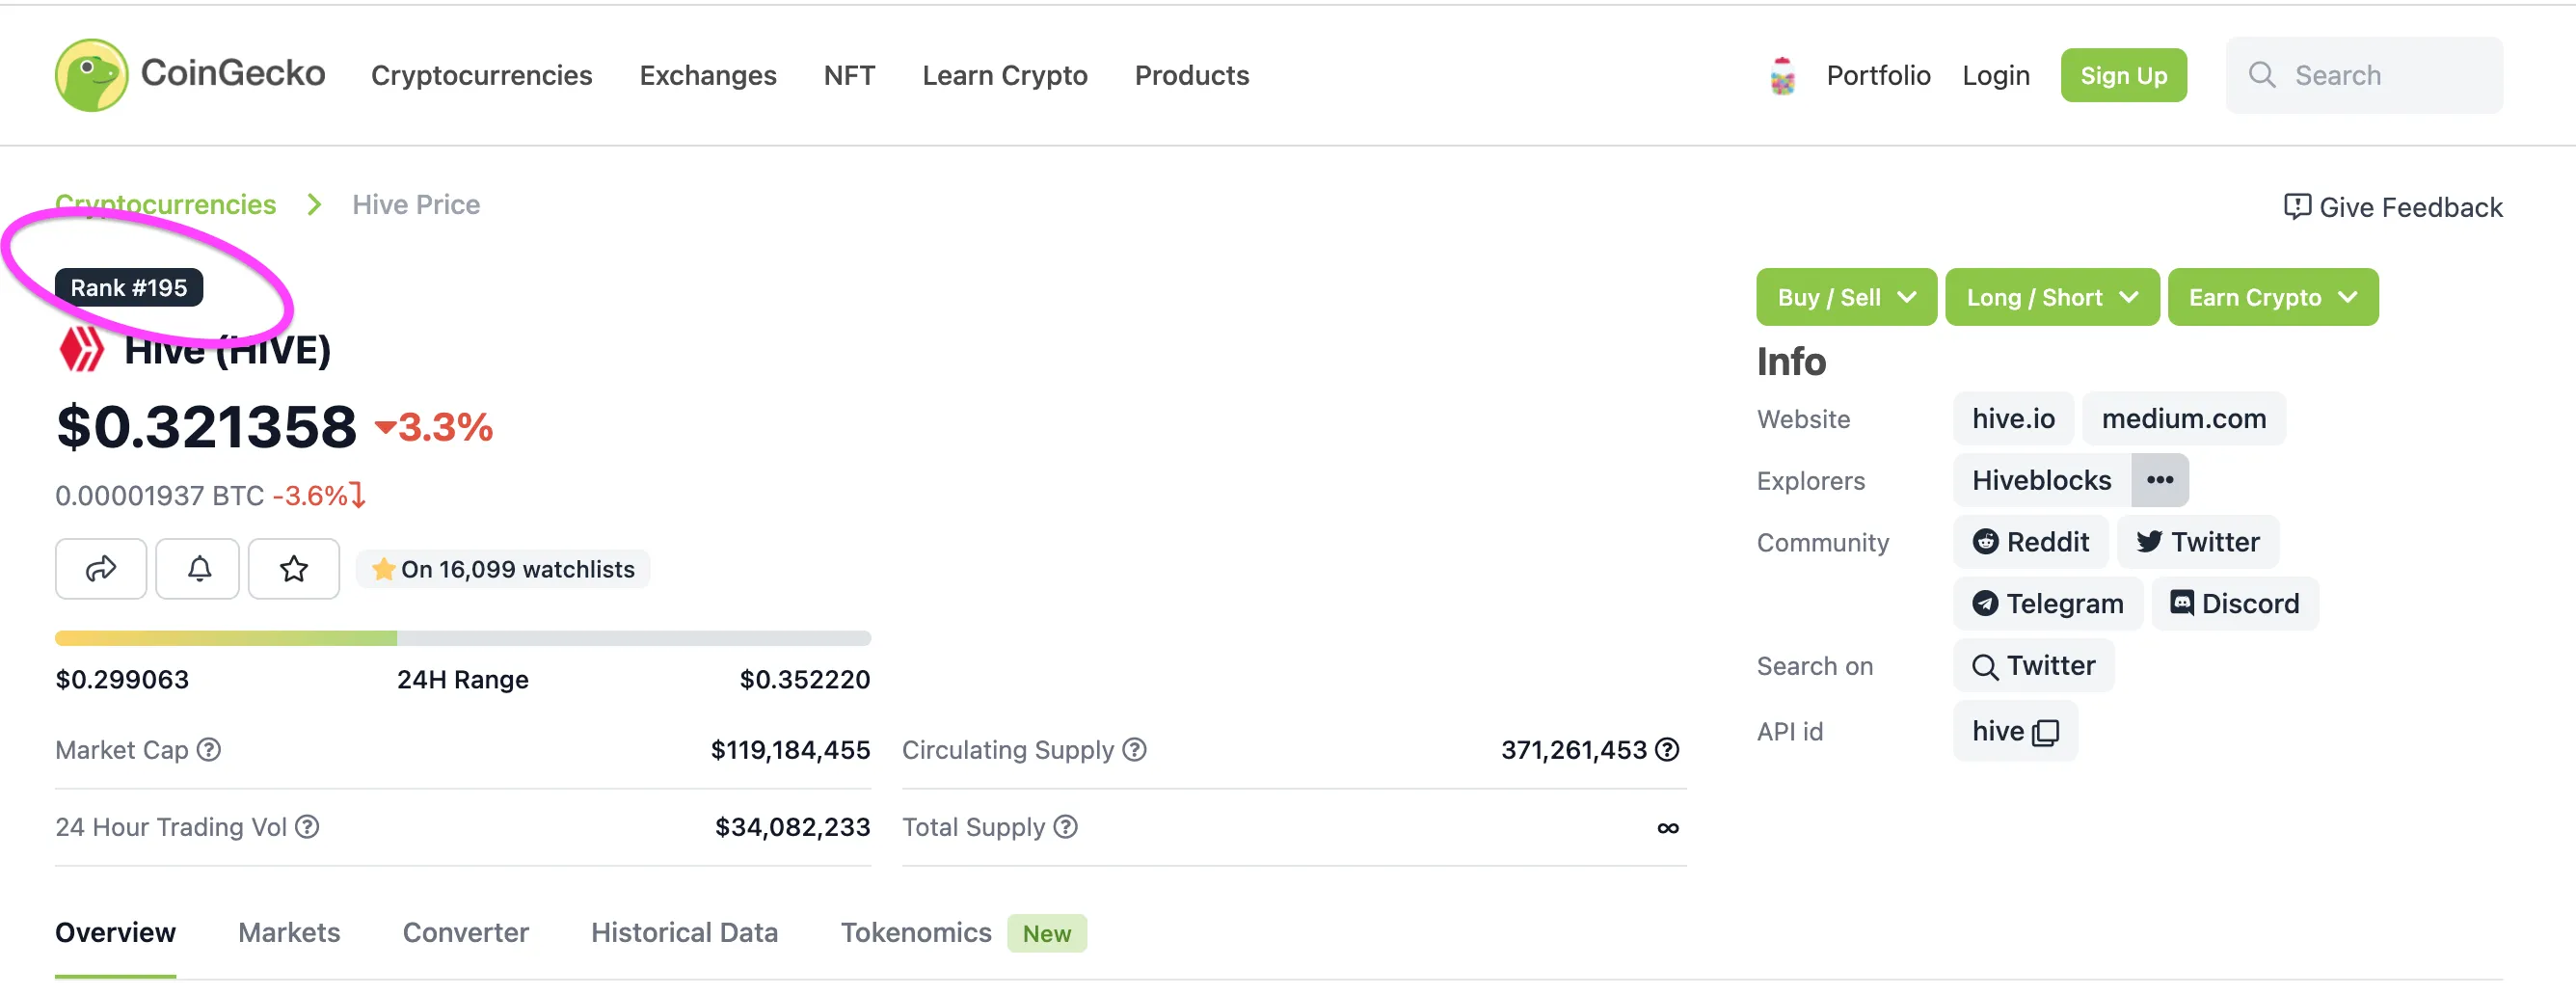Click the Search input field
Viewport: 2576px width, 995px height.
coord(2364,75)
